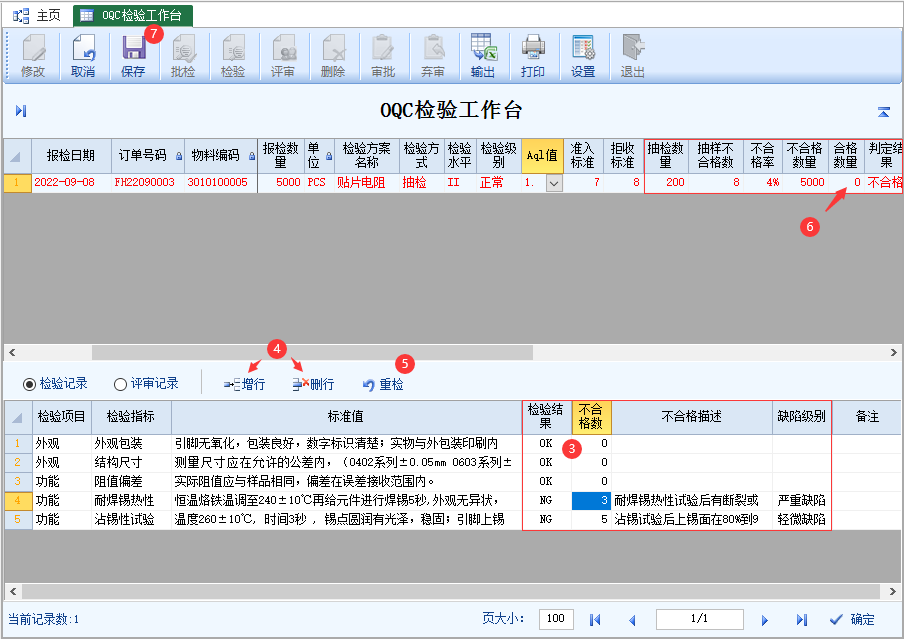904x639 pixels.
Task: Click the 报检日期 column header
Action: (x=71, y=156)
